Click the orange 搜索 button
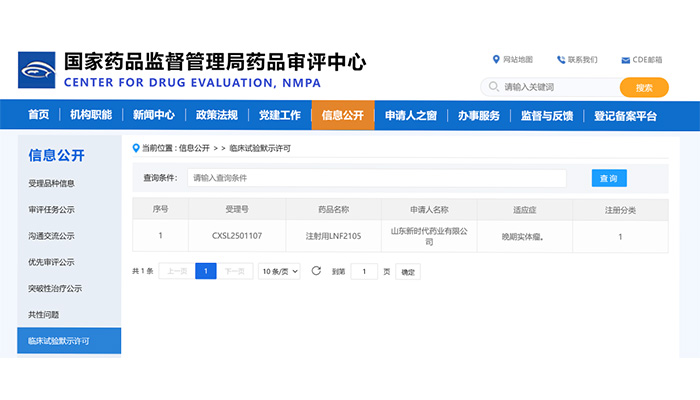Image resolution: width=700 pixels, height=400 pixels. 644,87
